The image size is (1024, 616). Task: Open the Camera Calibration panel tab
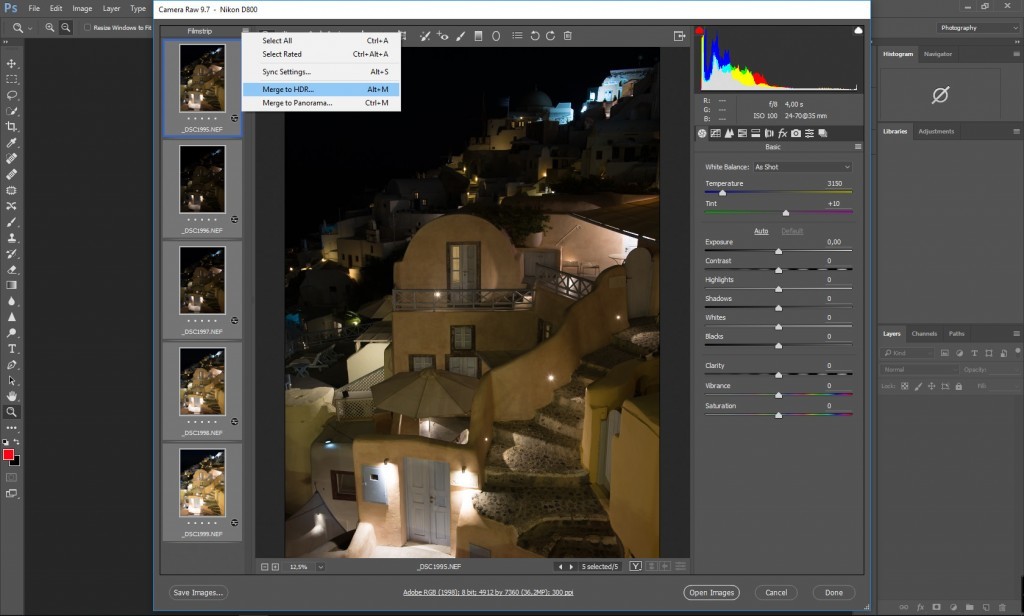(796, 133)
